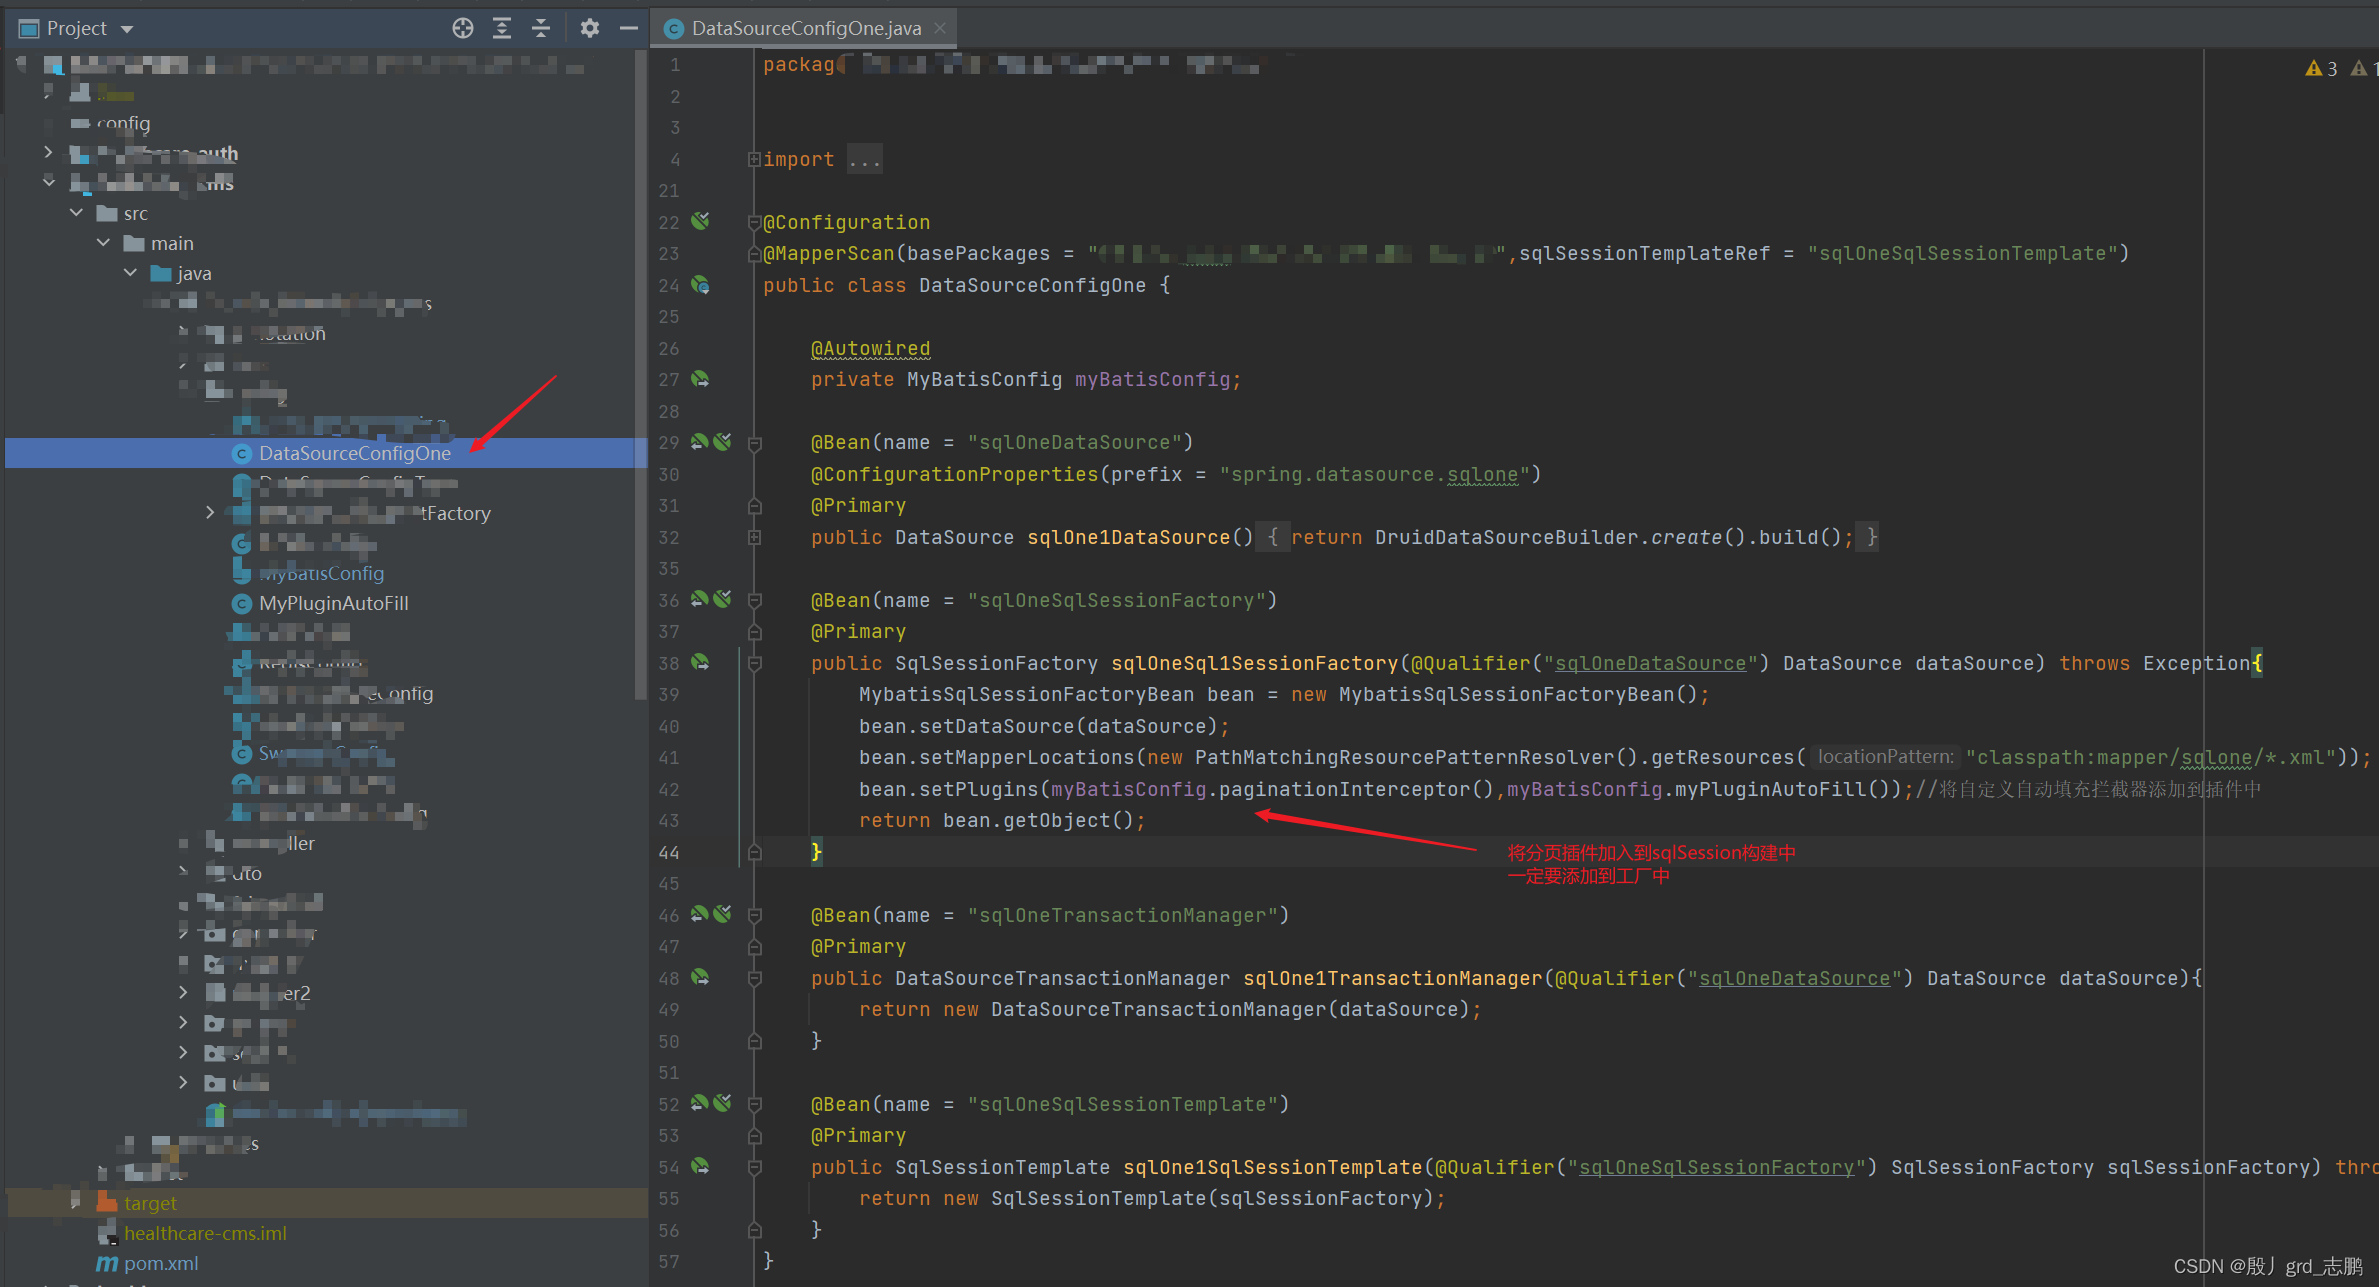2379x1287 pixels.
Task: Click the autowired dependency gutter icon on line 27
Action: click(x=701, y=379)
